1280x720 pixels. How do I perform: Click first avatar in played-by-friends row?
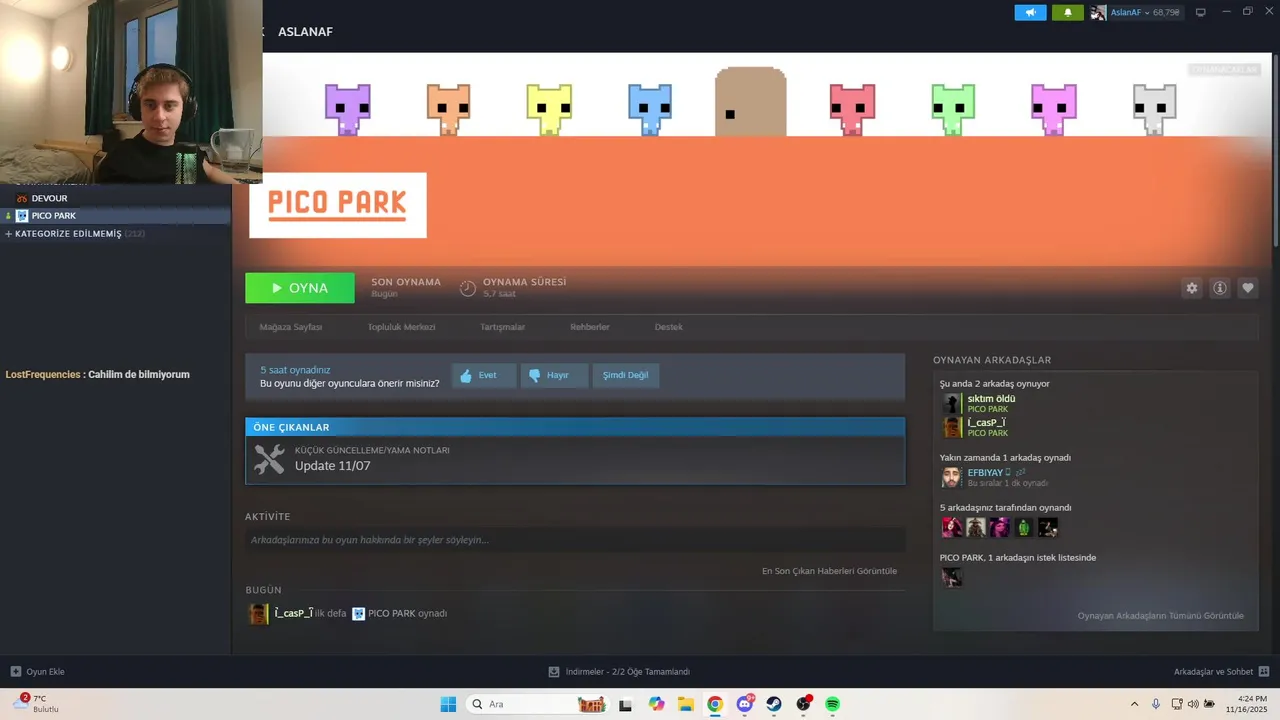[x=952, y=527]
